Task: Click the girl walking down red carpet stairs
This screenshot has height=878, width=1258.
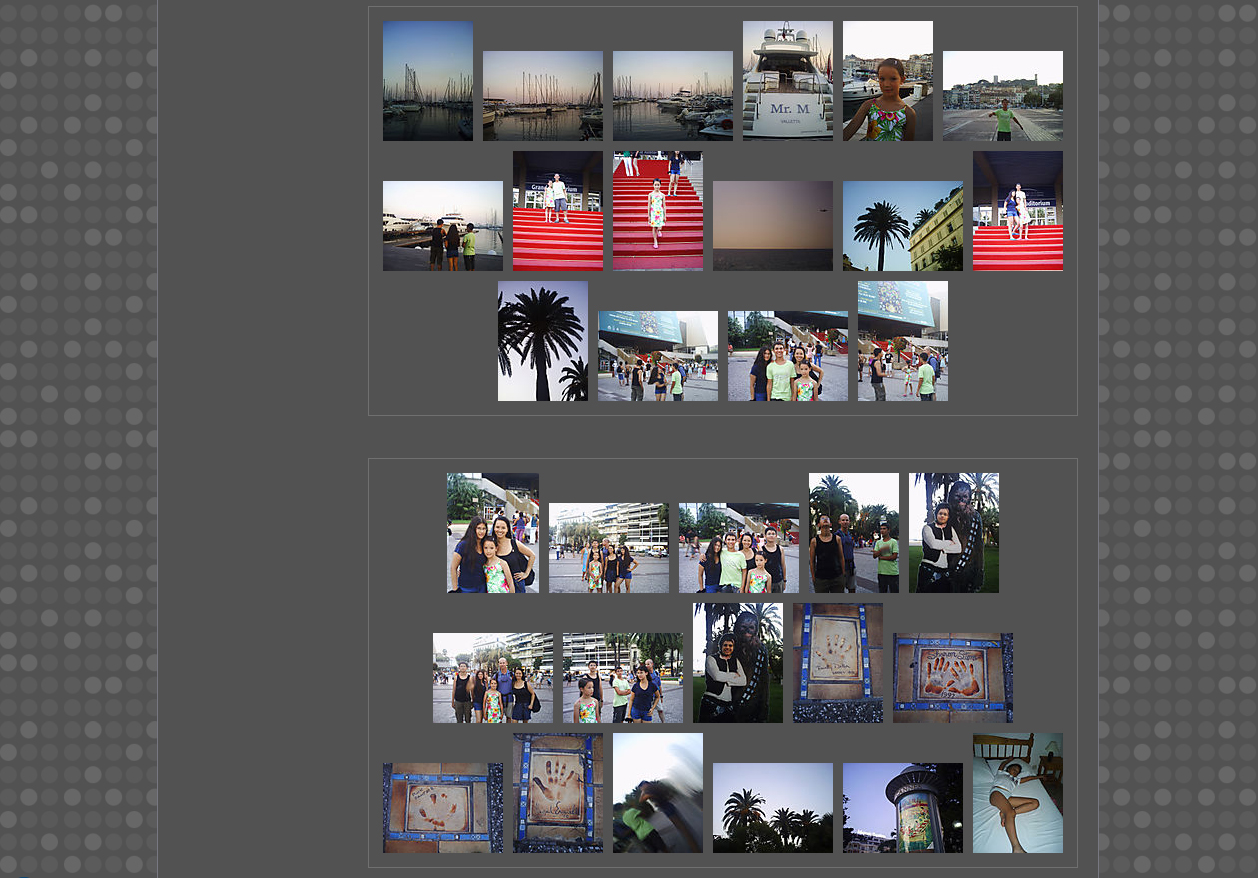Action: [657, 211]
